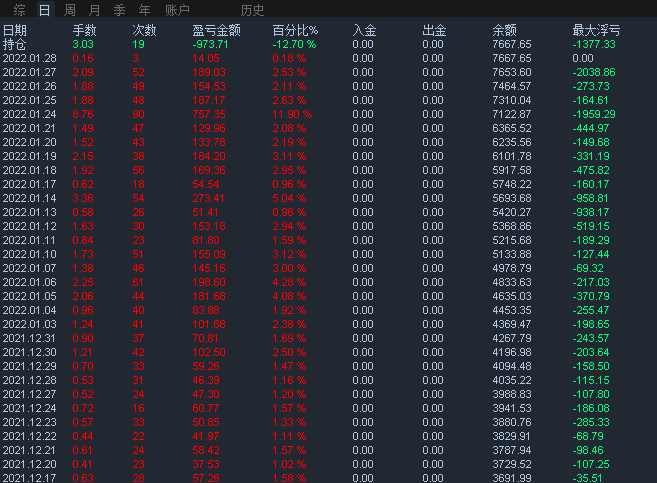Select the 2022.01.28 date row
The image size is (657, 483).
point(29,58)
